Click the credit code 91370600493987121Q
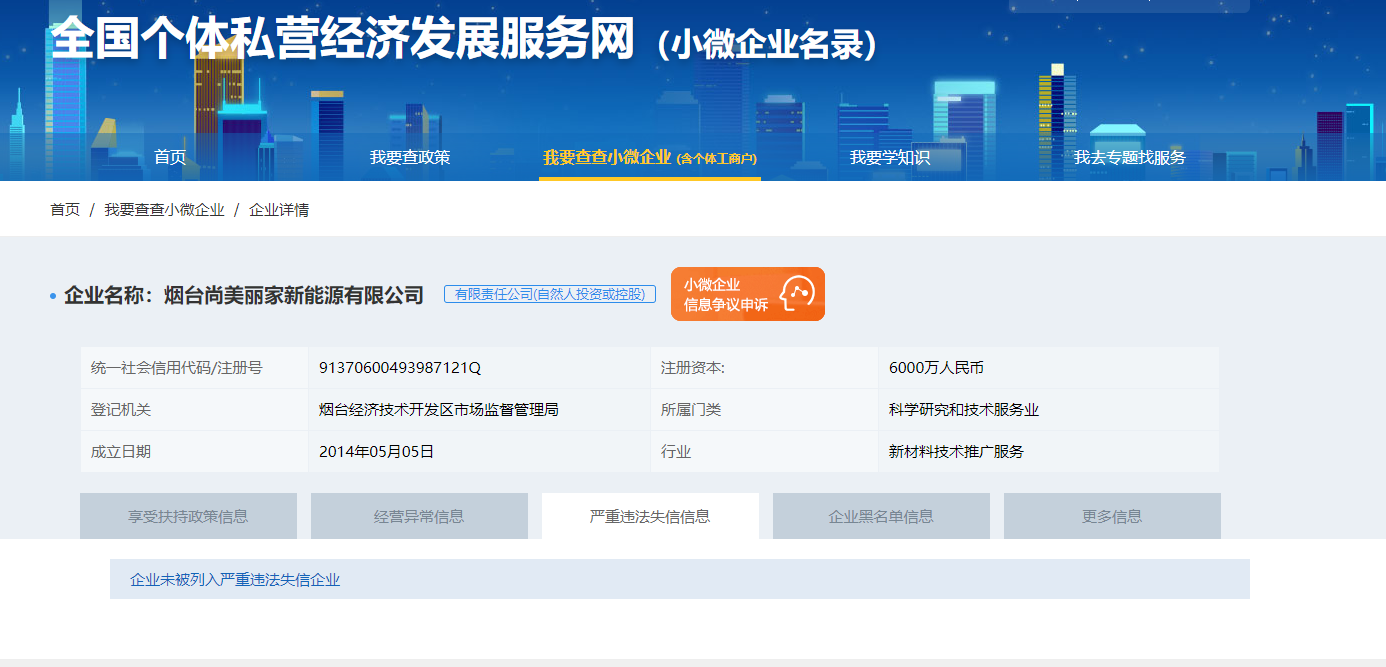Screen dimensions: 1386x667 [400, 368]
